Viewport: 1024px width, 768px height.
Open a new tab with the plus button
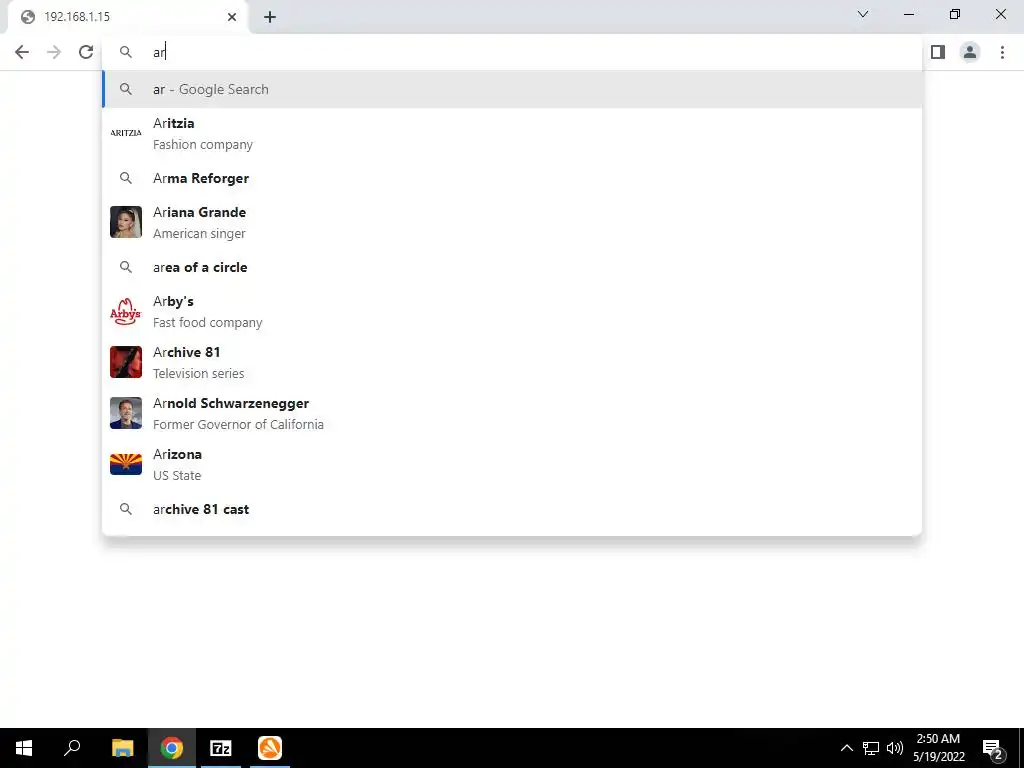[x=270, y=17]
